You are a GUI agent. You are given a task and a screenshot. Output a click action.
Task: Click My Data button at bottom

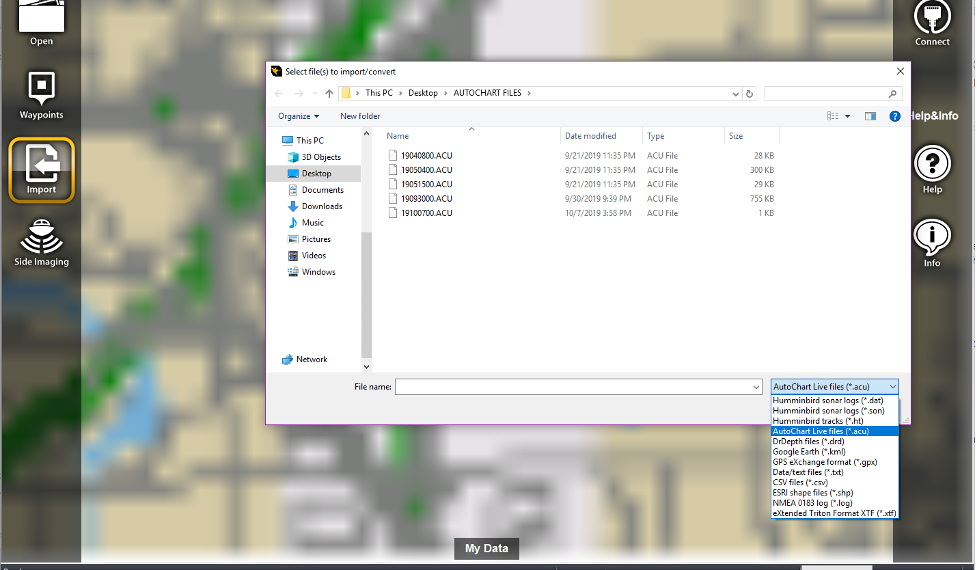coord(487,548)
